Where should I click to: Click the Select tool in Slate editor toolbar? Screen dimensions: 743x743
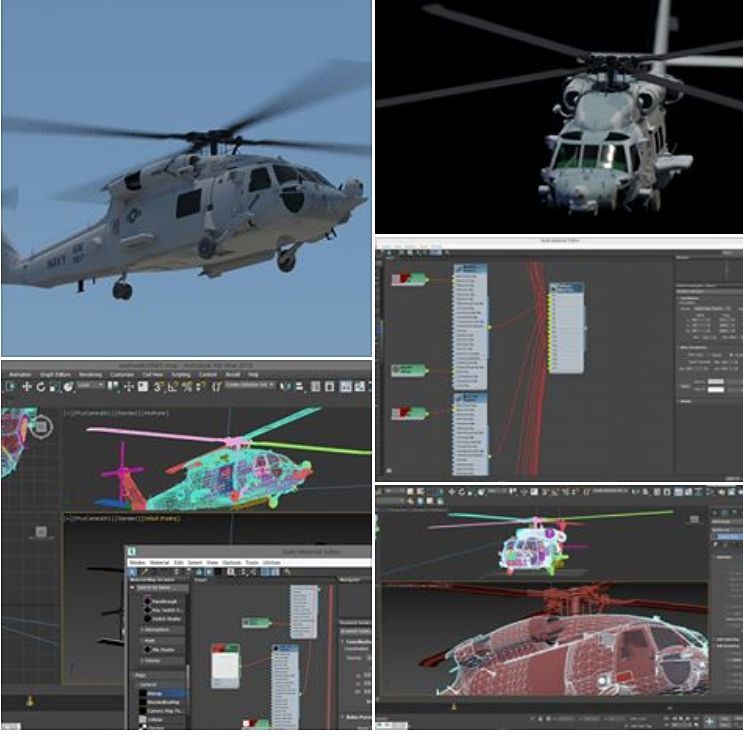[x=134, y=572]
